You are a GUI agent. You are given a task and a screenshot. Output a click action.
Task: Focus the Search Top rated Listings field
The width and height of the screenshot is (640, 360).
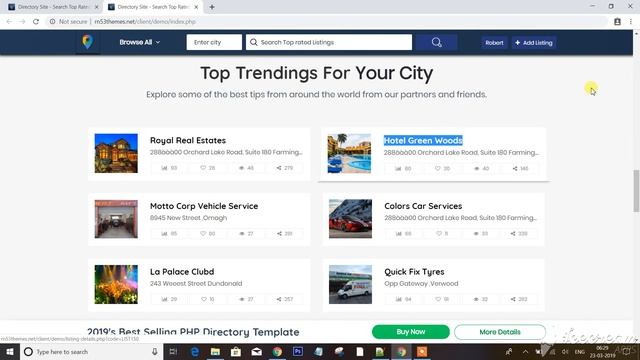pos(329,42)
